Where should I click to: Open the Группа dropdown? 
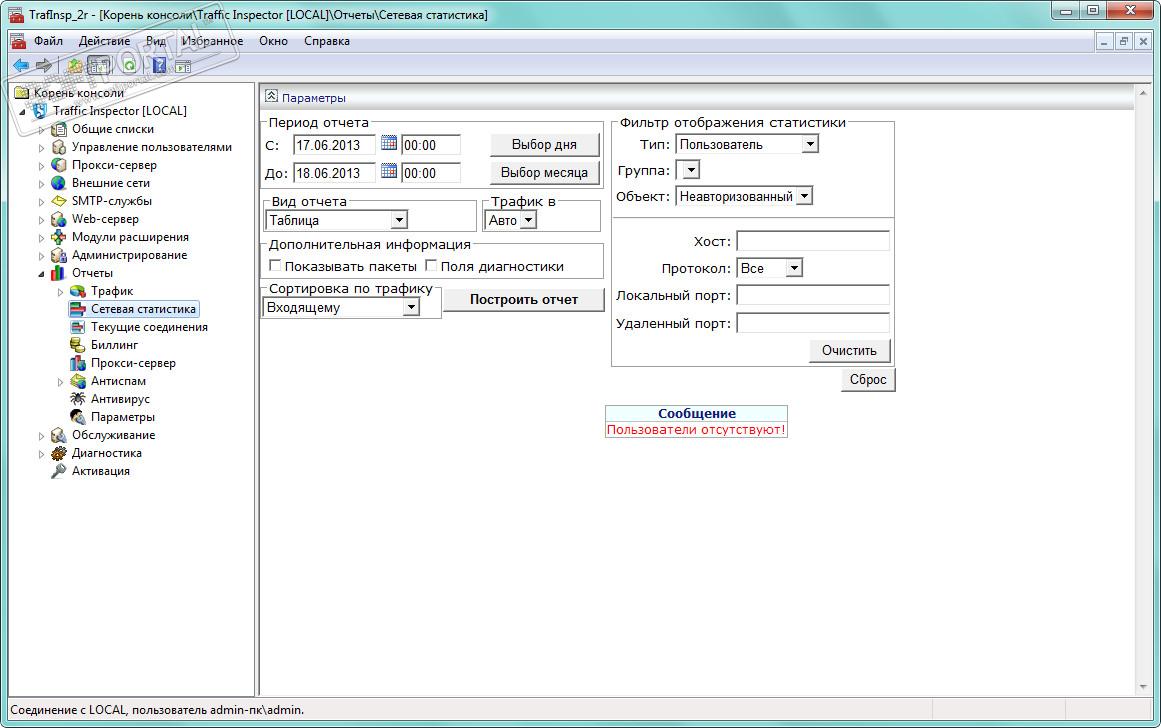(691, 170)
